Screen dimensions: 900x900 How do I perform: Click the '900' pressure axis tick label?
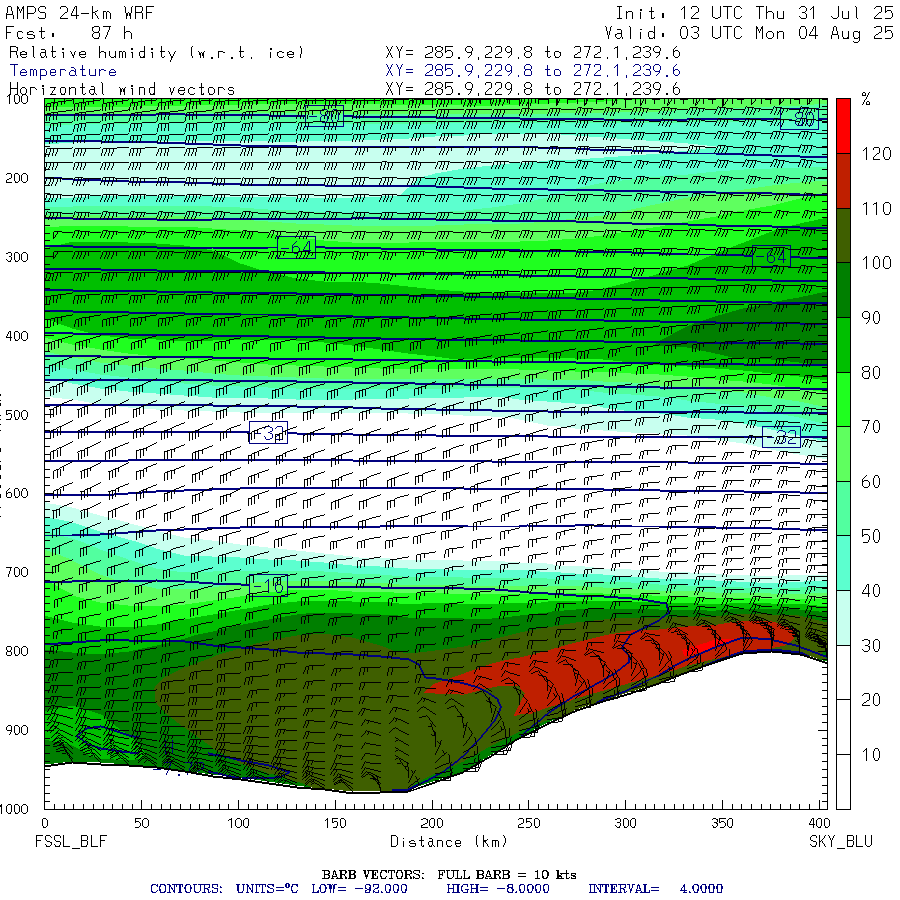click(x=17, y=730)
